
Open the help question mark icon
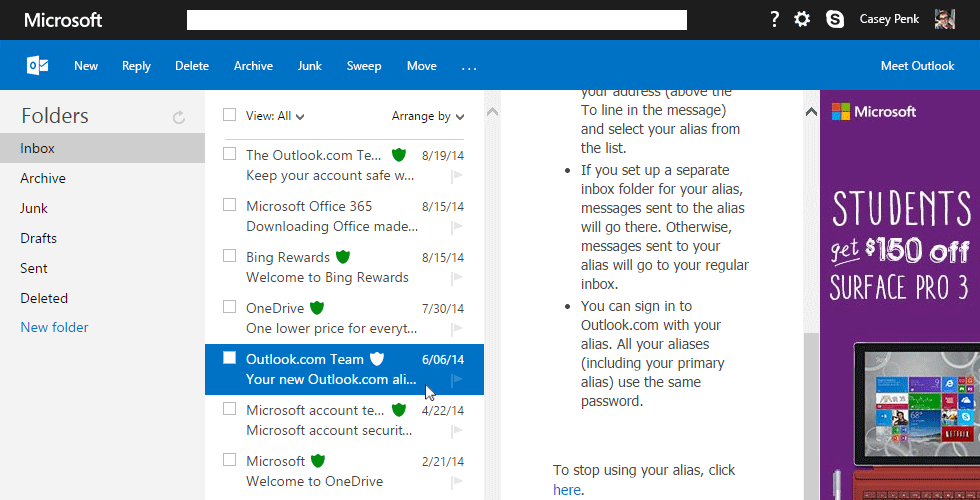coord(774,19)
